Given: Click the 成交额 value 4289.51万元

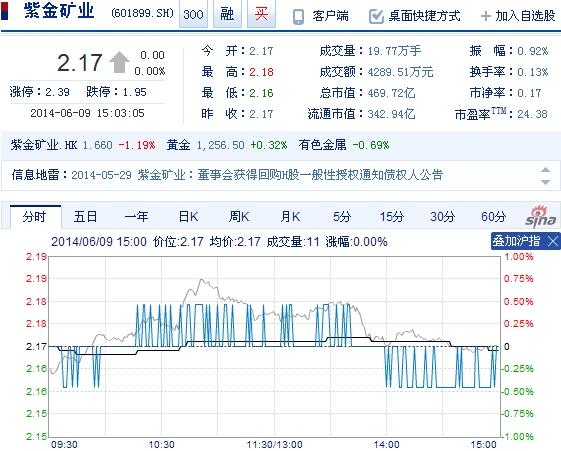Looking at the screenshot, I should (400, 72).
